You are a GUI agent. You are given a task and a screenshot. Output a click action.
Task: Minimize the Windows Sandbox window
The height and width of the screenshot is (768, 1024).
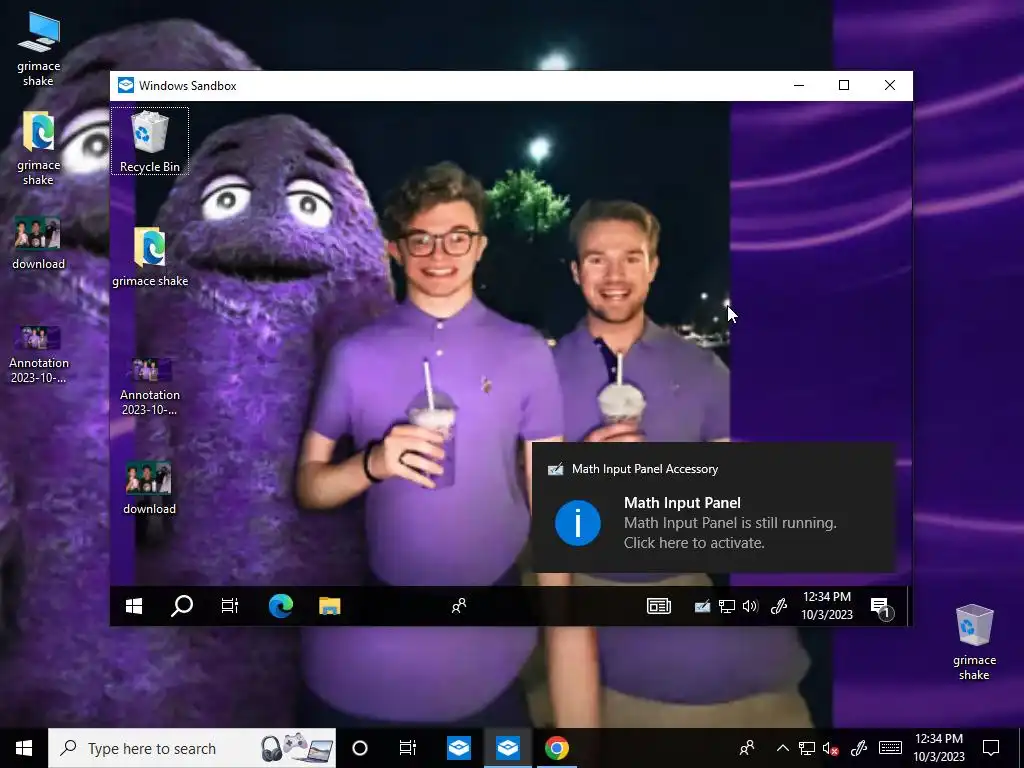pos(799,86)
